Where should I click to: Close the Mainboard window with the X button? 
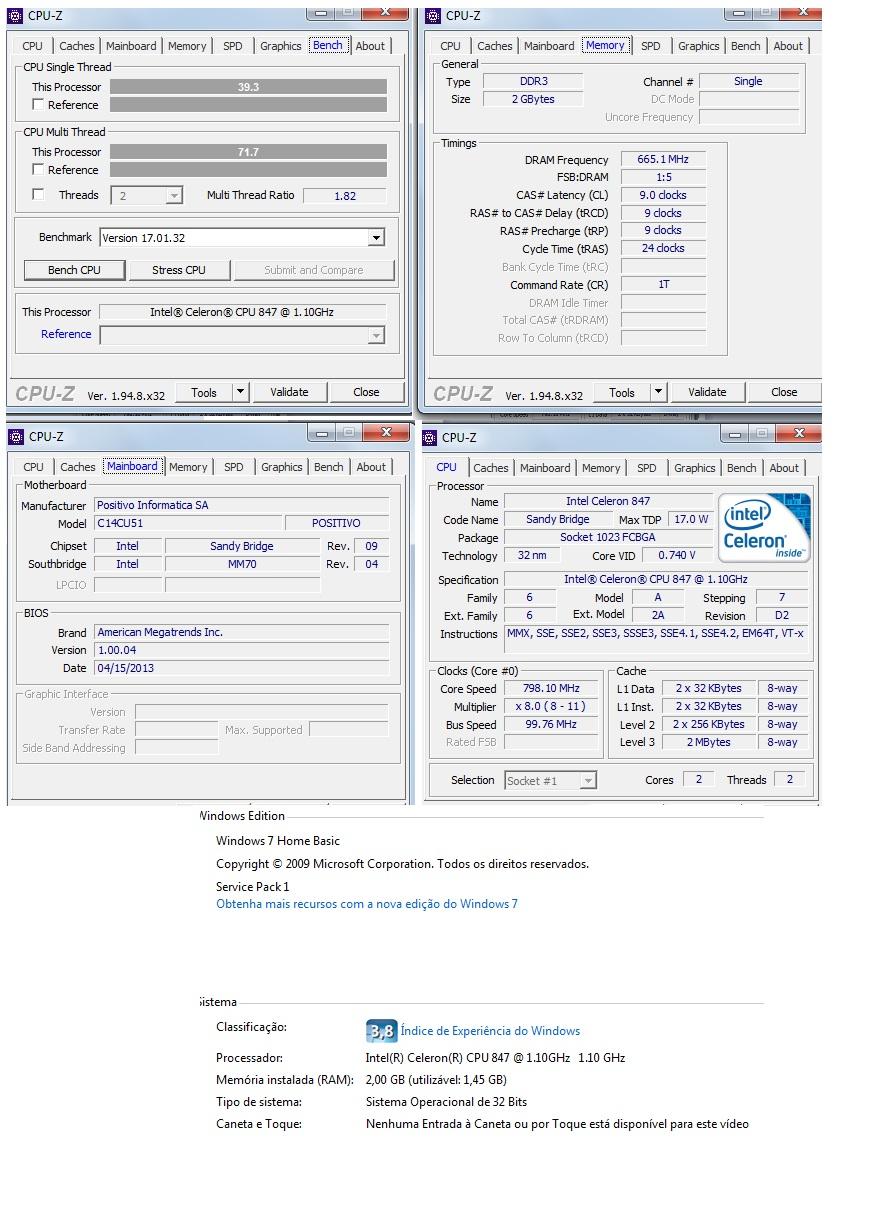(386, 434)
